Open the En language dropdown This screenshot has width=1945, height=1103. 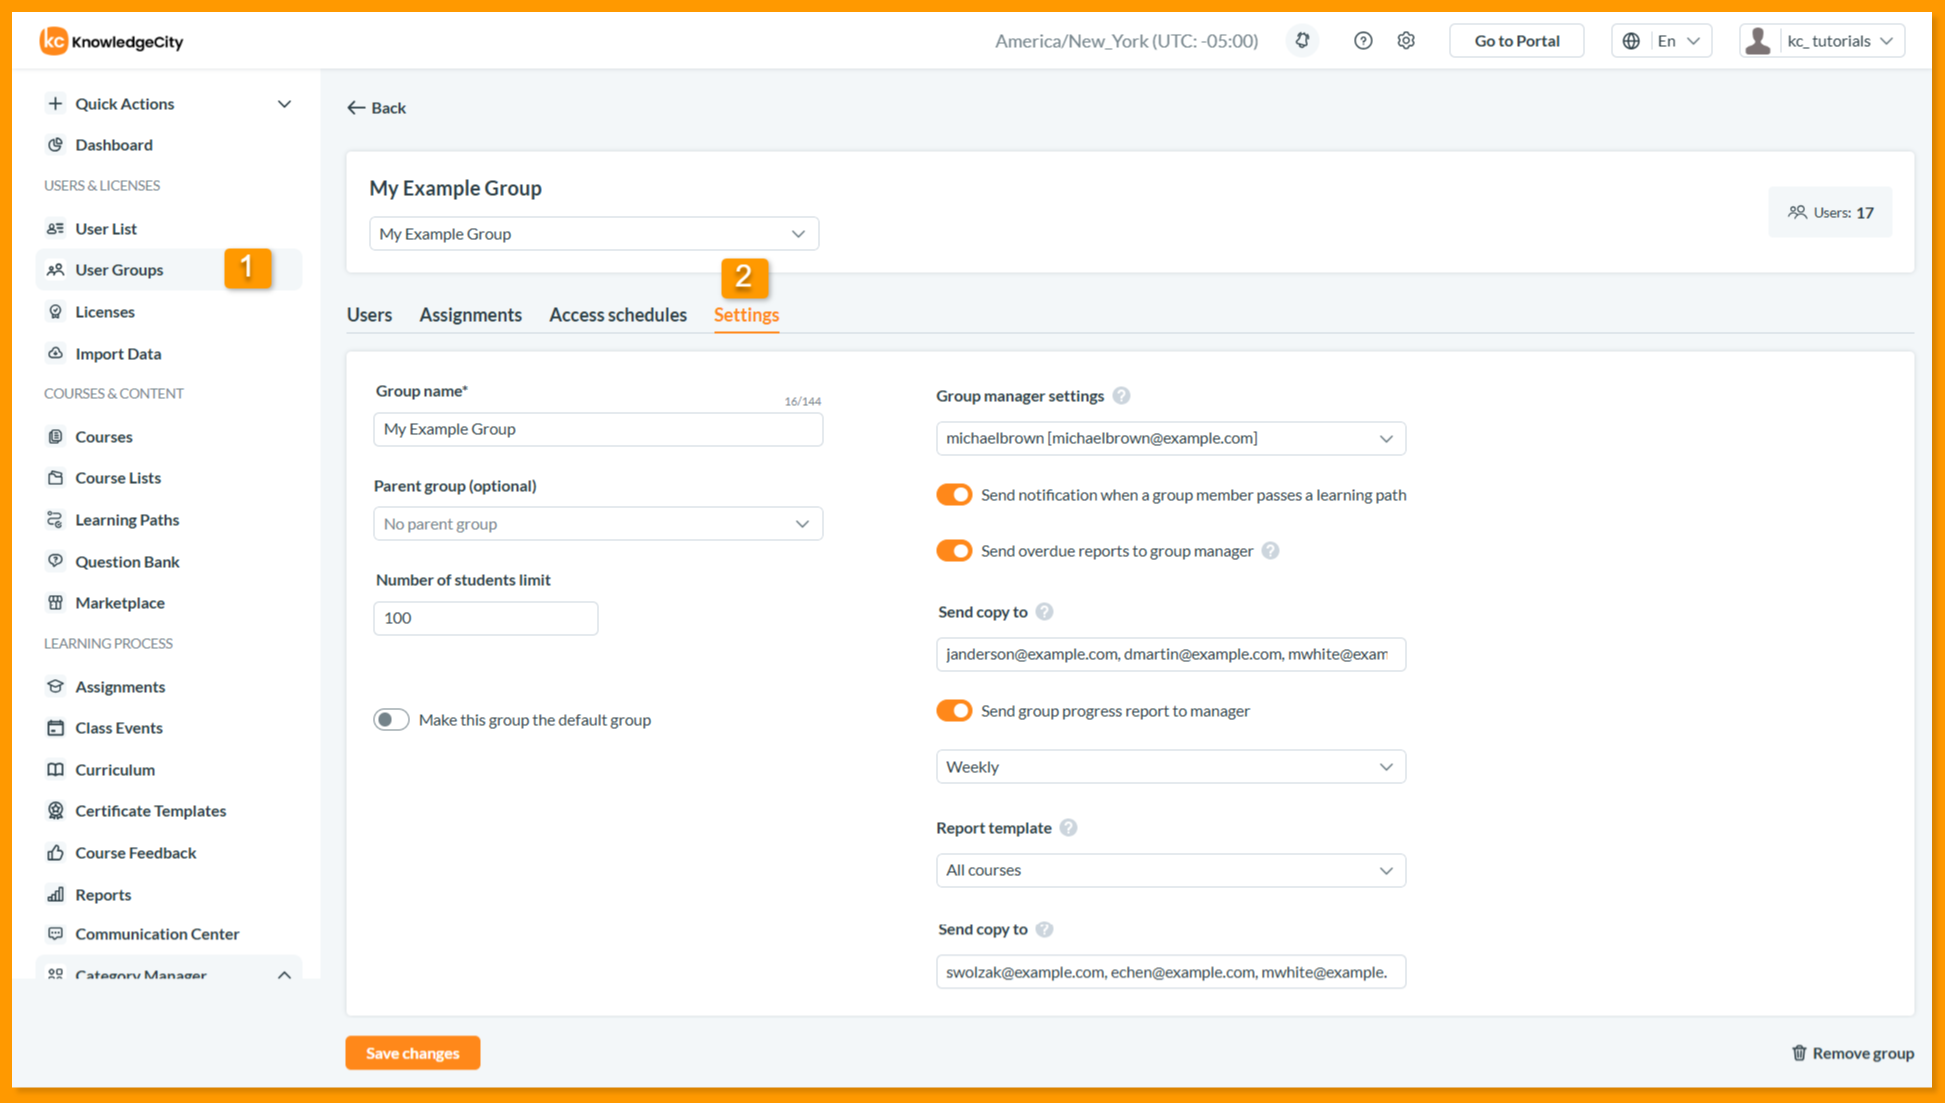point(1662,41)
